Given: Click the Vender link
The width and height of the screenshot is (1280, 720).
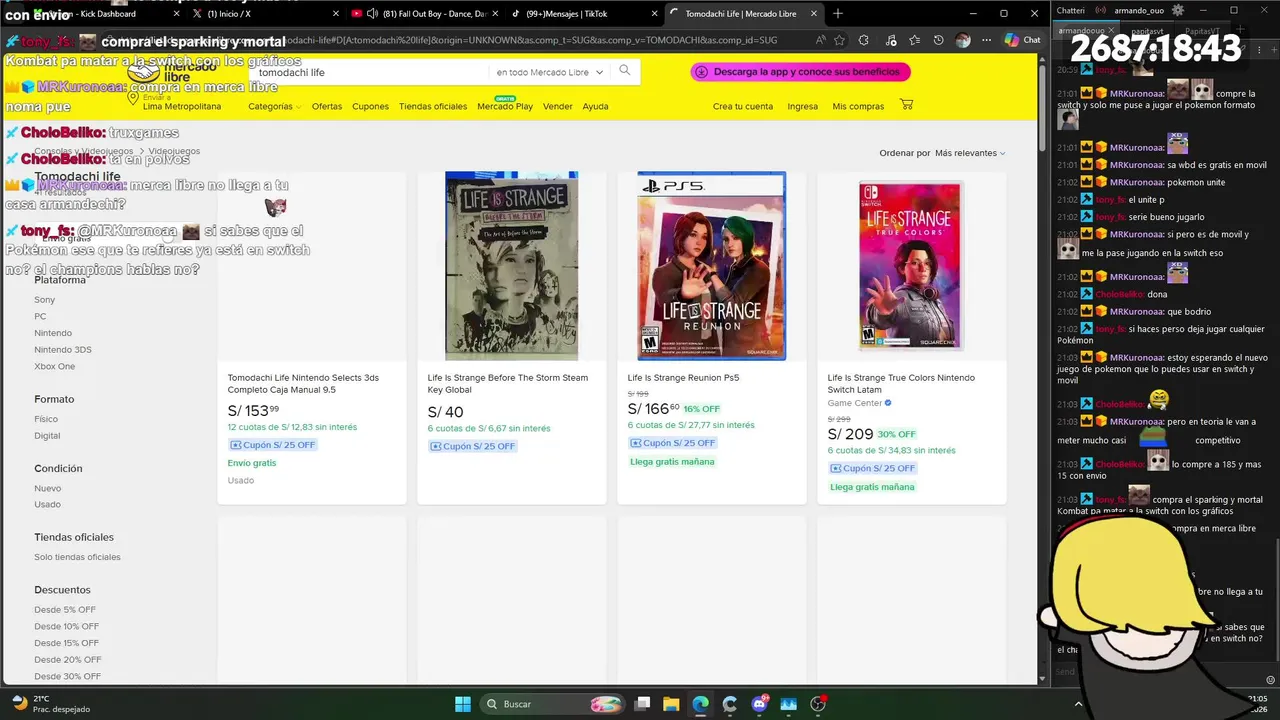Looking at the screenshot, I should [x=557, y=106].
